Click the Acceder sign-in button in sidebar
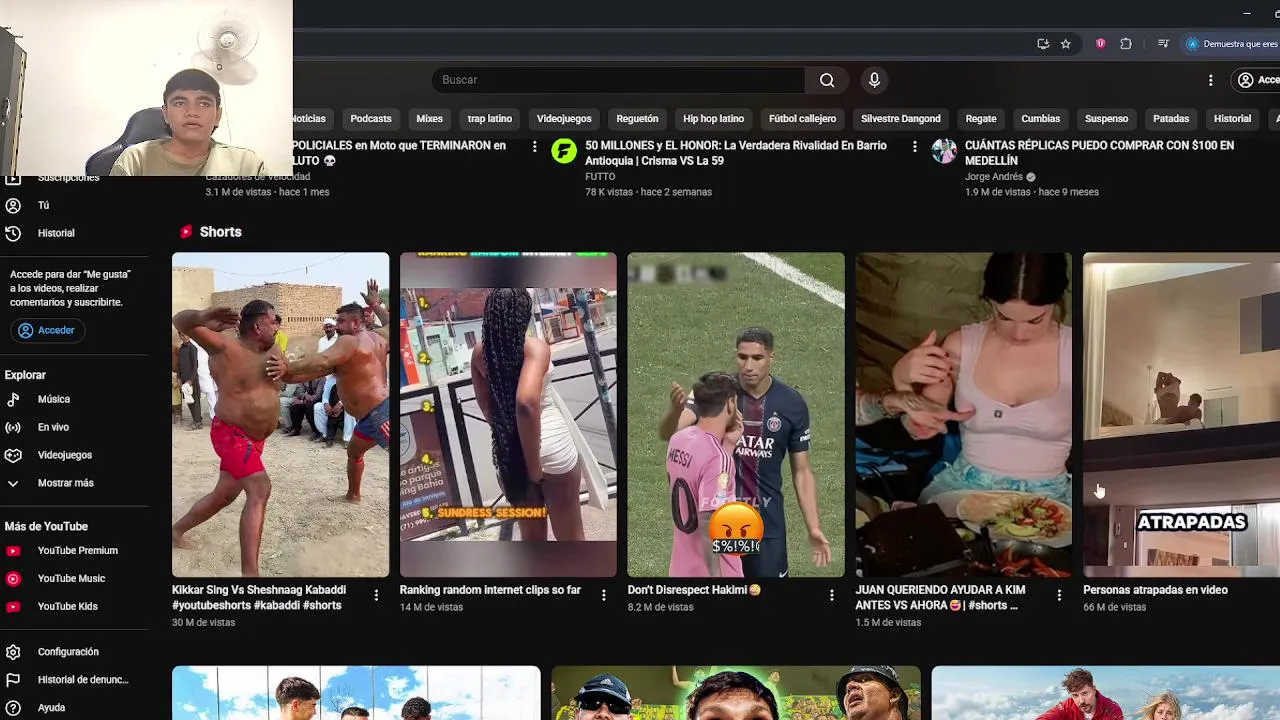This screenshot has height=720, width=1280. tap(47, 330)
